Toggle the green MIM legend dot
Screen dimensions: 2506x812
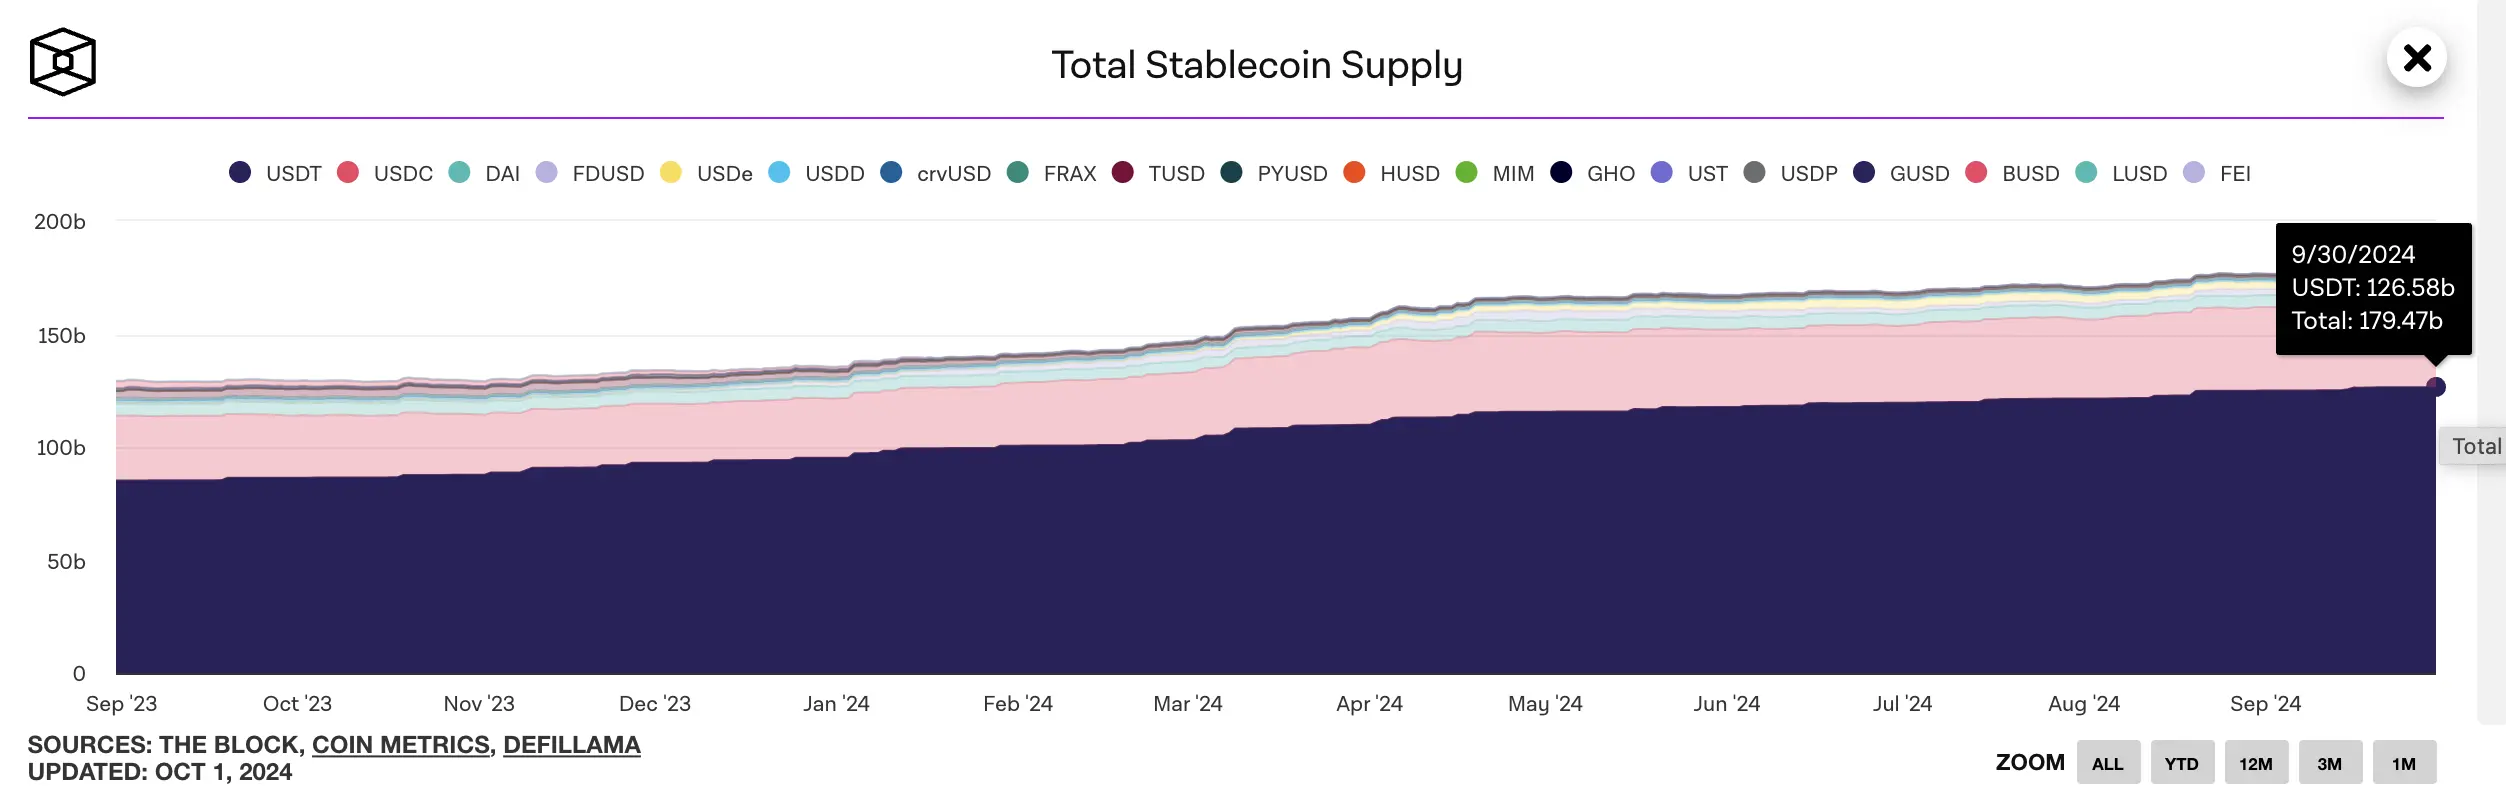[x=1467, y=172]
